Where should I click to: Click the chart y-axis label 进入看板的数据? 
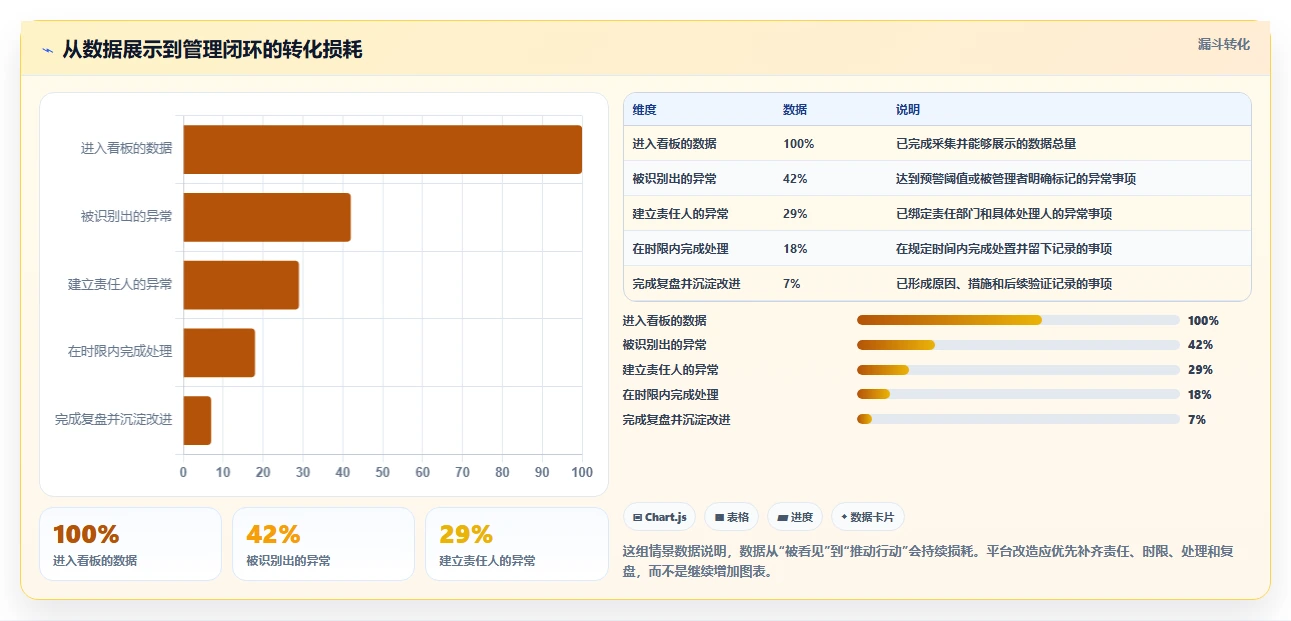point(126,149)
